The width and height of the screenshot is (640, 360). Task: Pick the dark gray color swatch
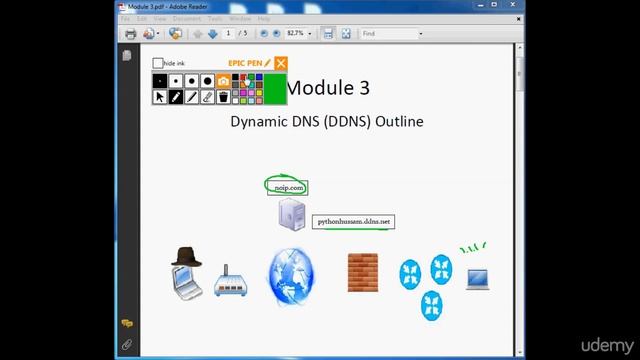[x=236, y=85]
